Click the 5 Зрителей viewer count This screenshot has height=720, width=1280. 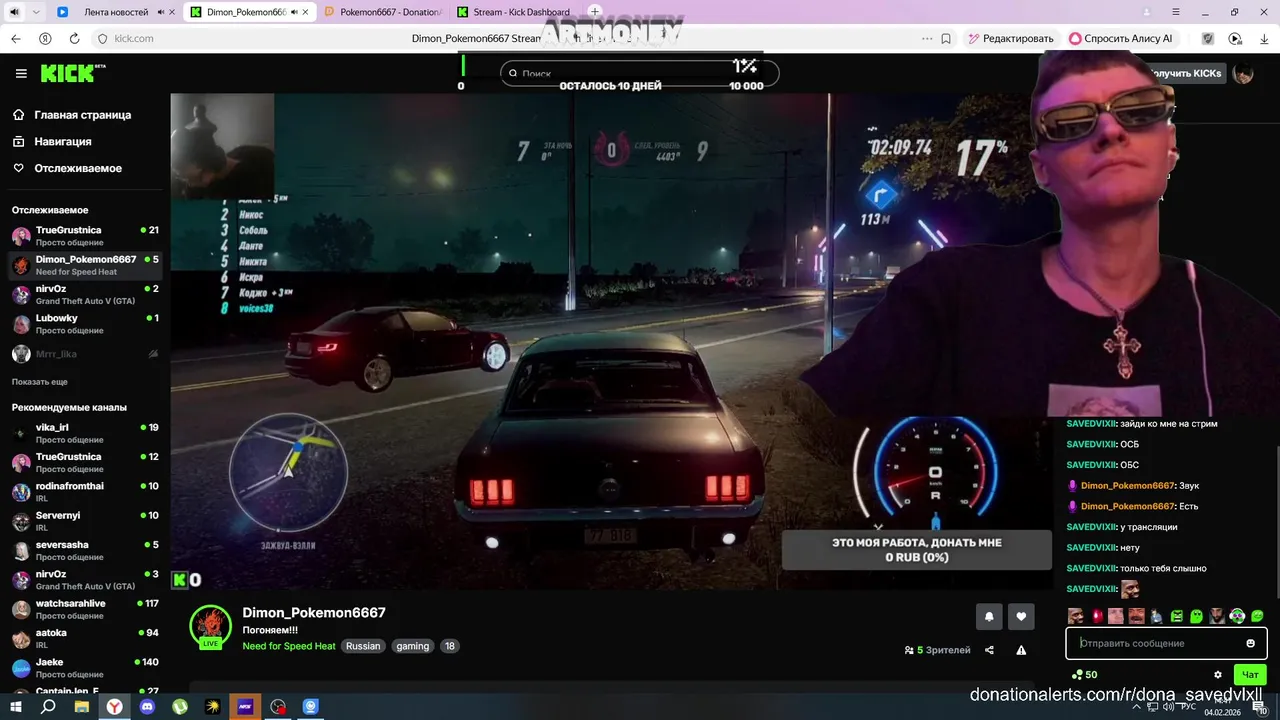pos(937,650)
